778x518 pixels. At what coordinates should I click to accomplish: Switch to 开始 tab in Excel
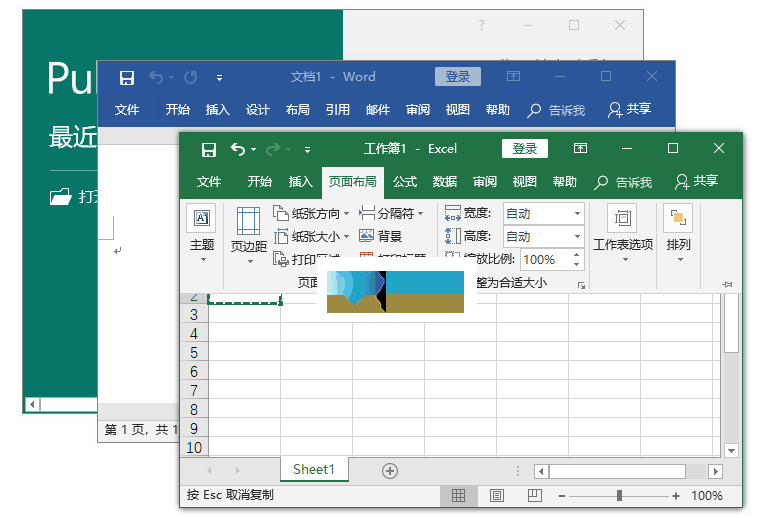point(259,182)
